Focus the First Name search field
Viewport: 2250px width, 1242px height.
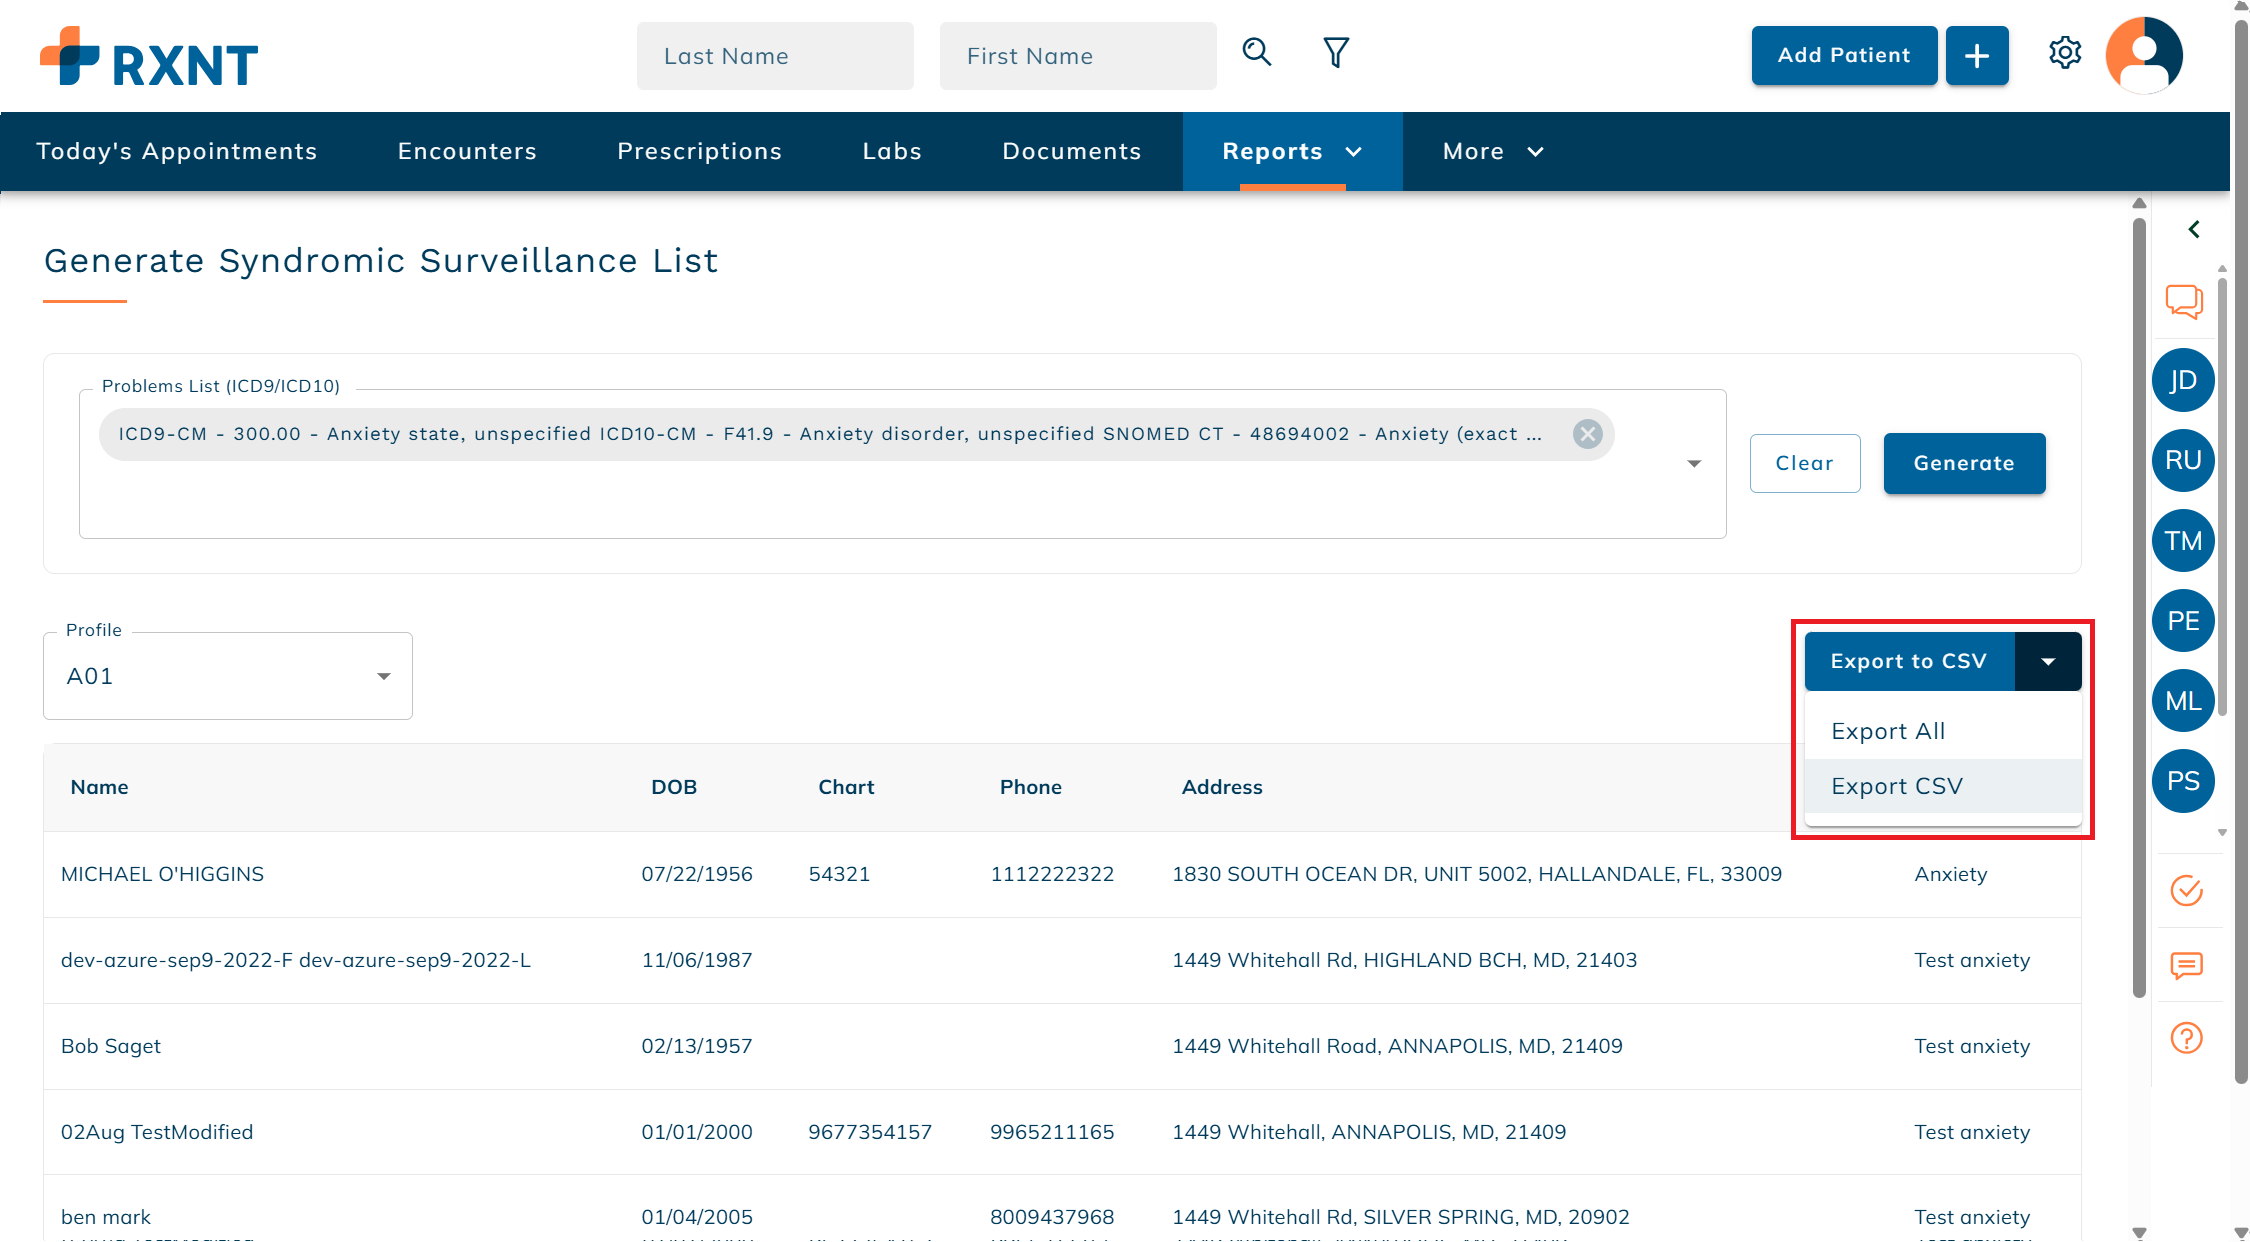(1078, 56)
